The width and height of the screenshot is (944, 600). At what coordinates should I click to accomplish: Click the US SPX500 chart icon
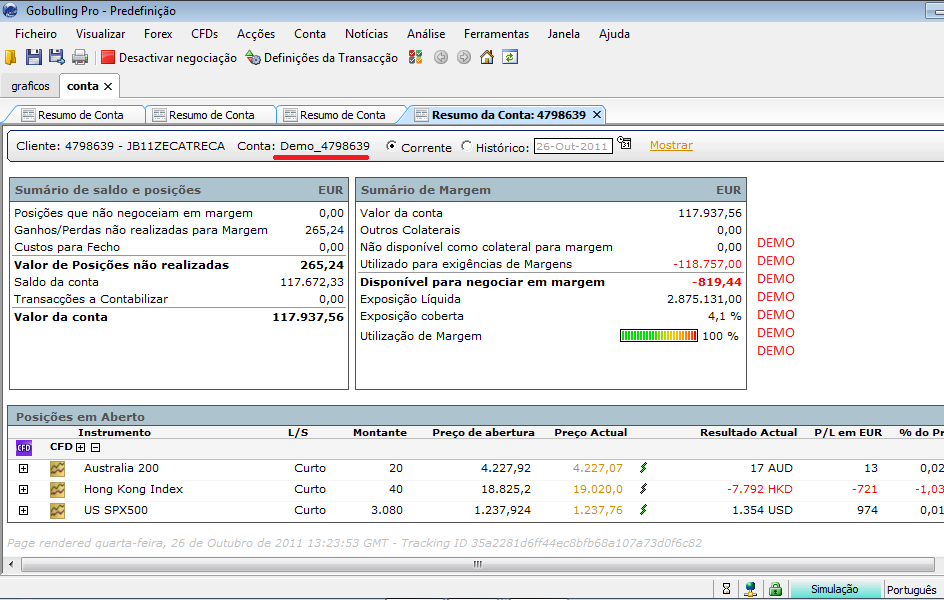pyautogui.click(x=57, y=510)
